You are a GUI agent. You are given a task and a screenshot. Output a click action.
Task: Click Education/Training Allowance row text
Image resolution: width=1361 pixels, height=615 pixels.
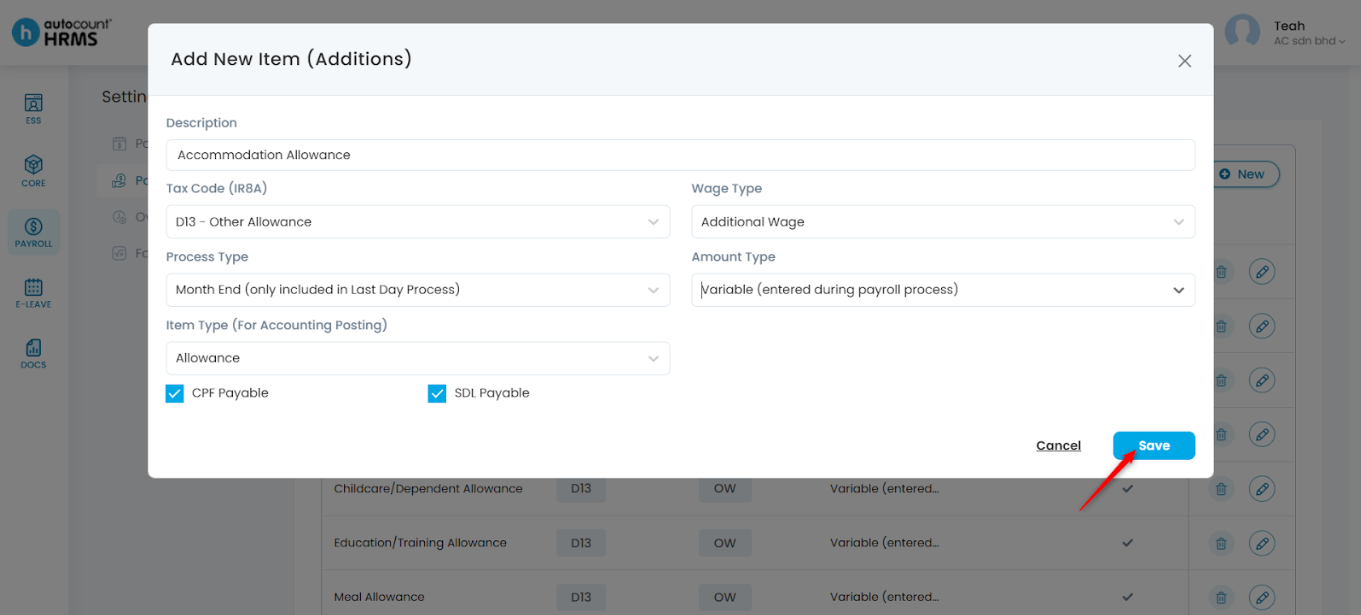tap(420, 543)
